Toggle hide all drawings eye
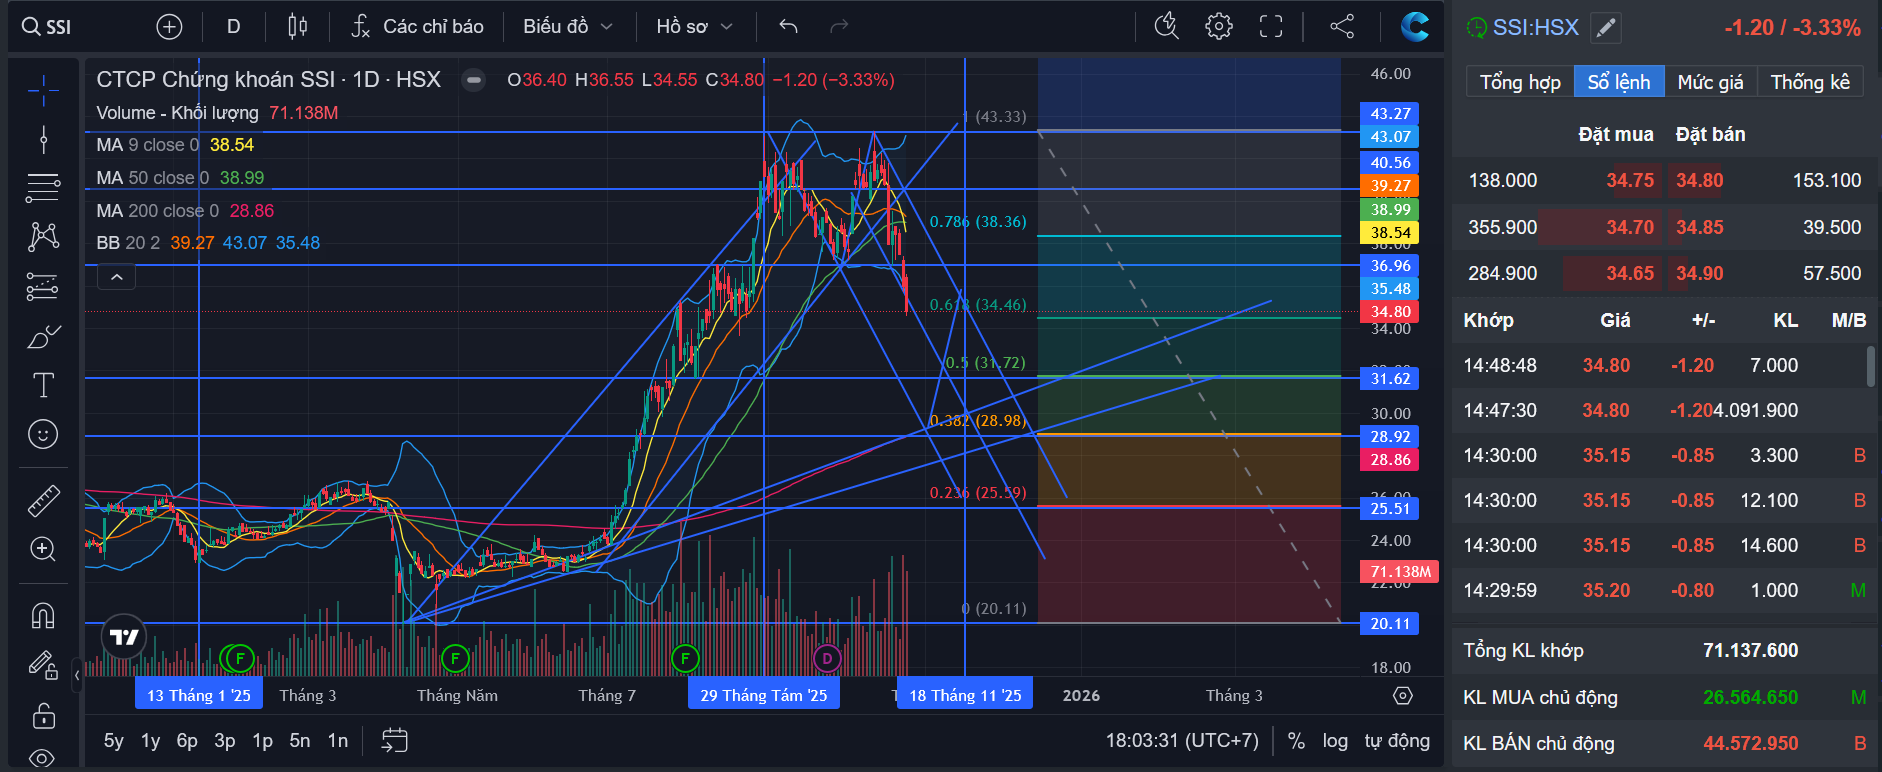 click(43, 758)
